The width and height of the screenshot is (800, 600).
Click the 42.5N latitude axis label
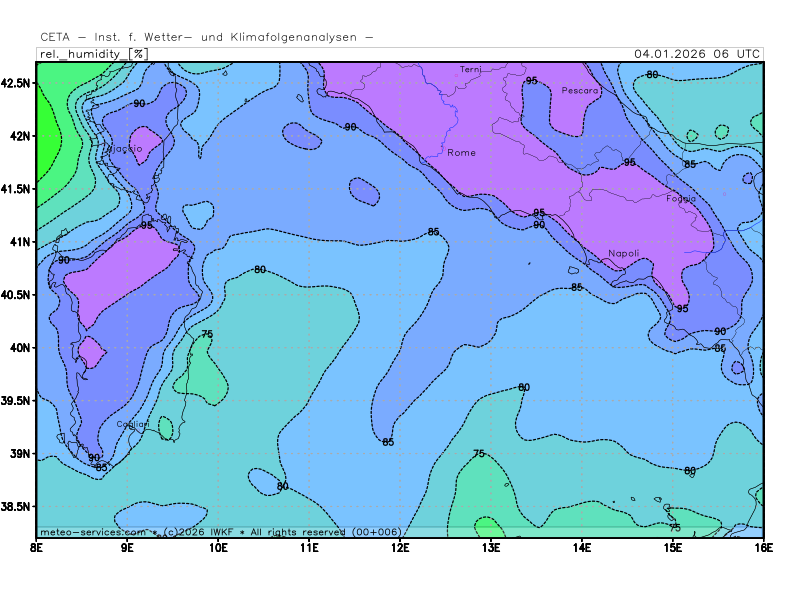[17, 83]
